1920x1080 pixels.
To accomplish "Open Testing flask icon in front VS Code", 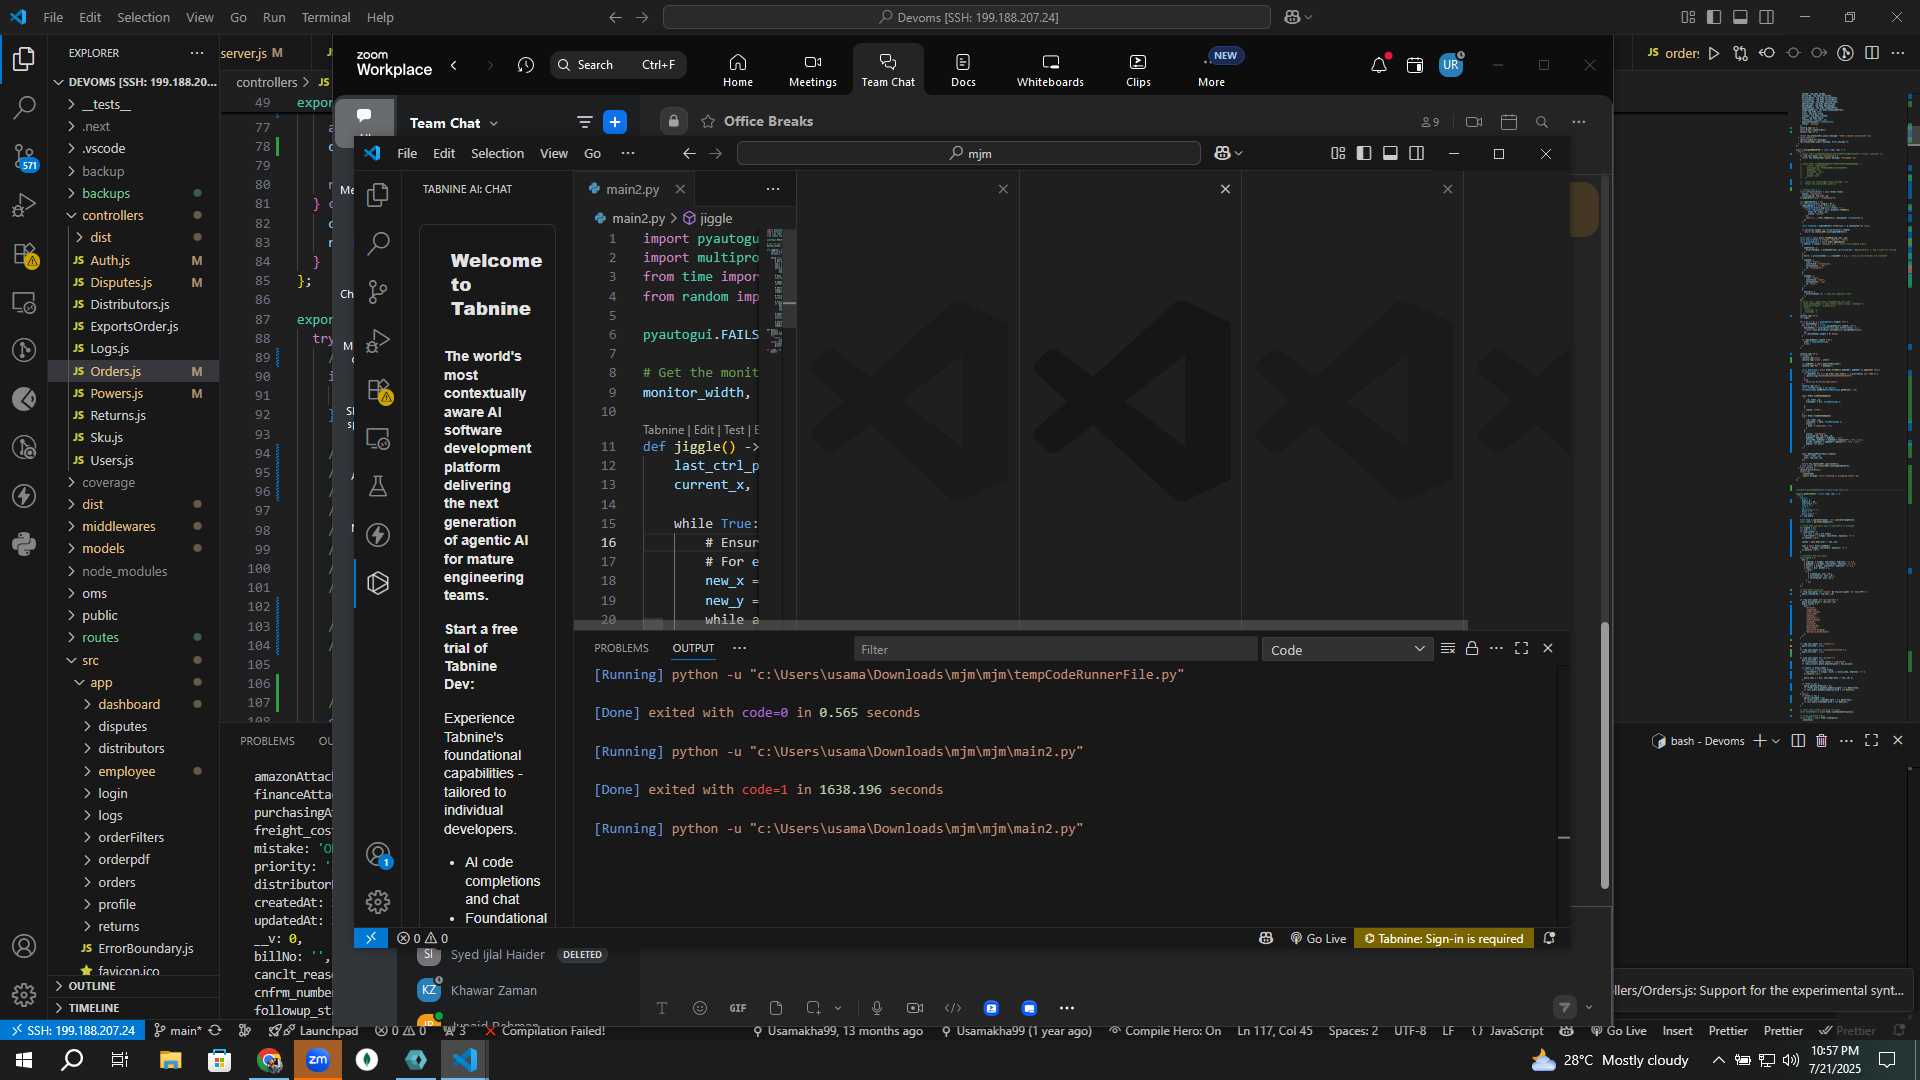I will [378, 486].
